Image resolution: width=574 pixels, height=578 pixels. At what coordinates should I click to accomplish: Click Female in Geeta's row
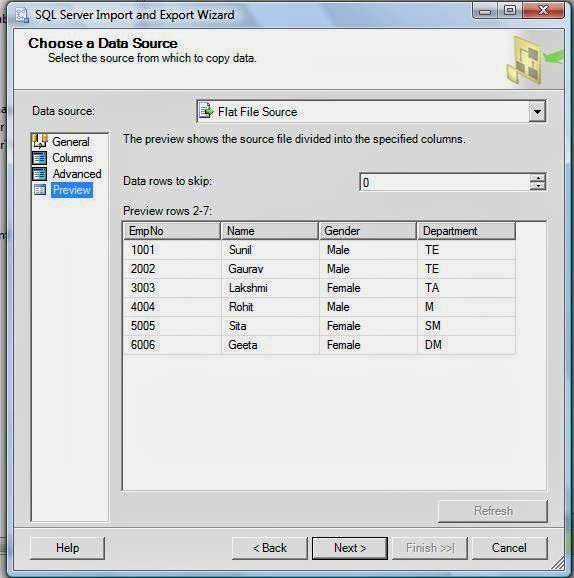[344, 345]
